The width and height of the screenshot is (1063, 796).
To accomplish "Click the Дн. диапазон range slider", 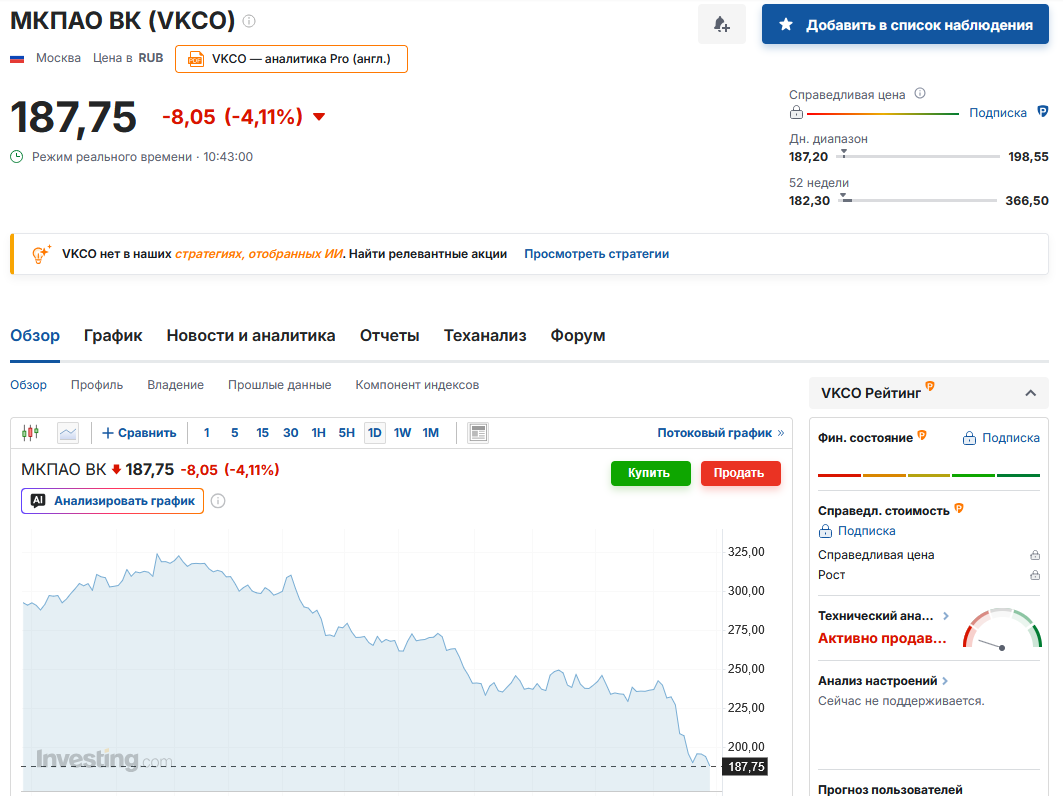I will 919,156.
